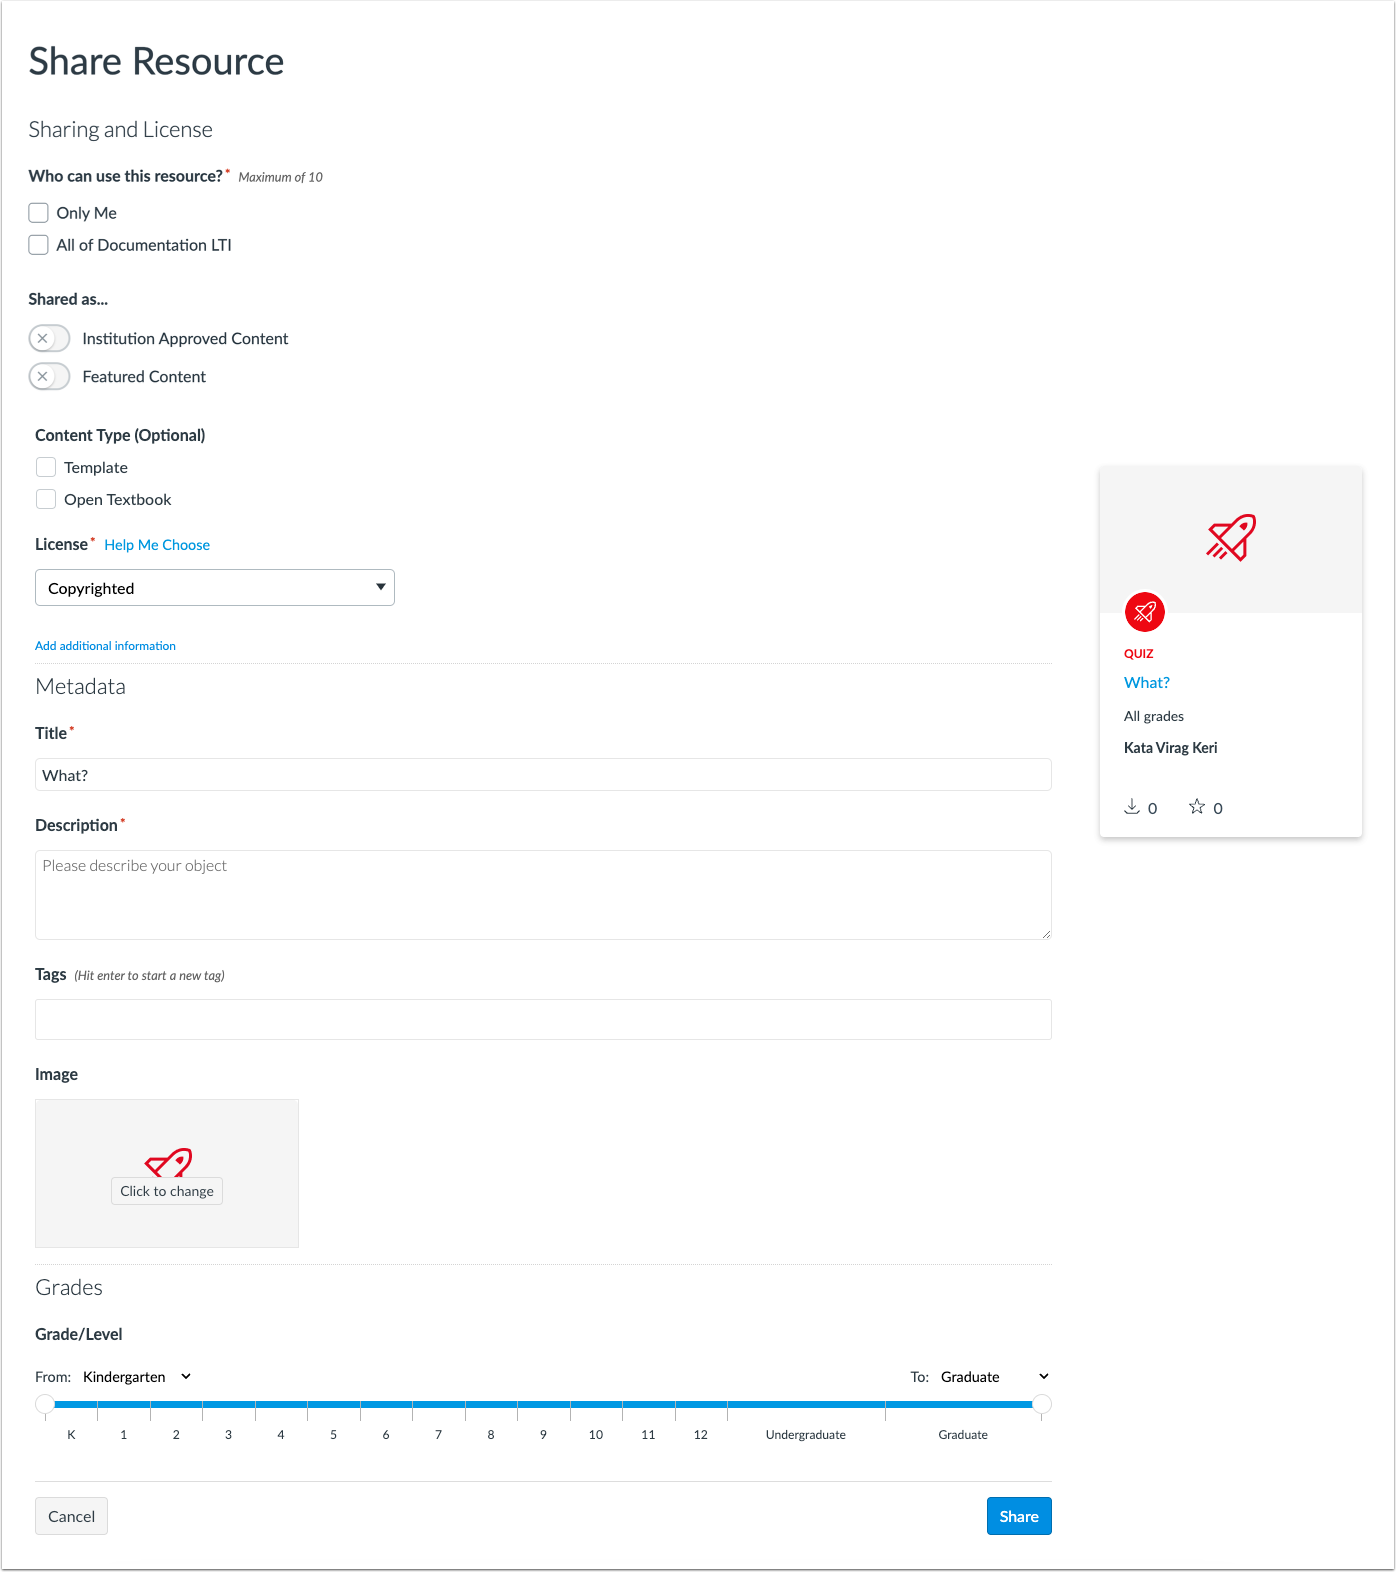Click the Tags input field
This screenshot has height=1572, width=1396.
pyautogui.click(x=543, y=1020)
